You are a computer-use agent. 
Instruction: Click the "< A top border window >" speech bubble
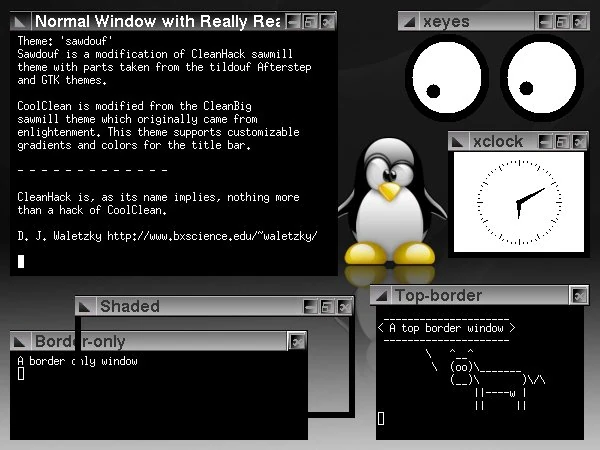click(x=446, y=328)
